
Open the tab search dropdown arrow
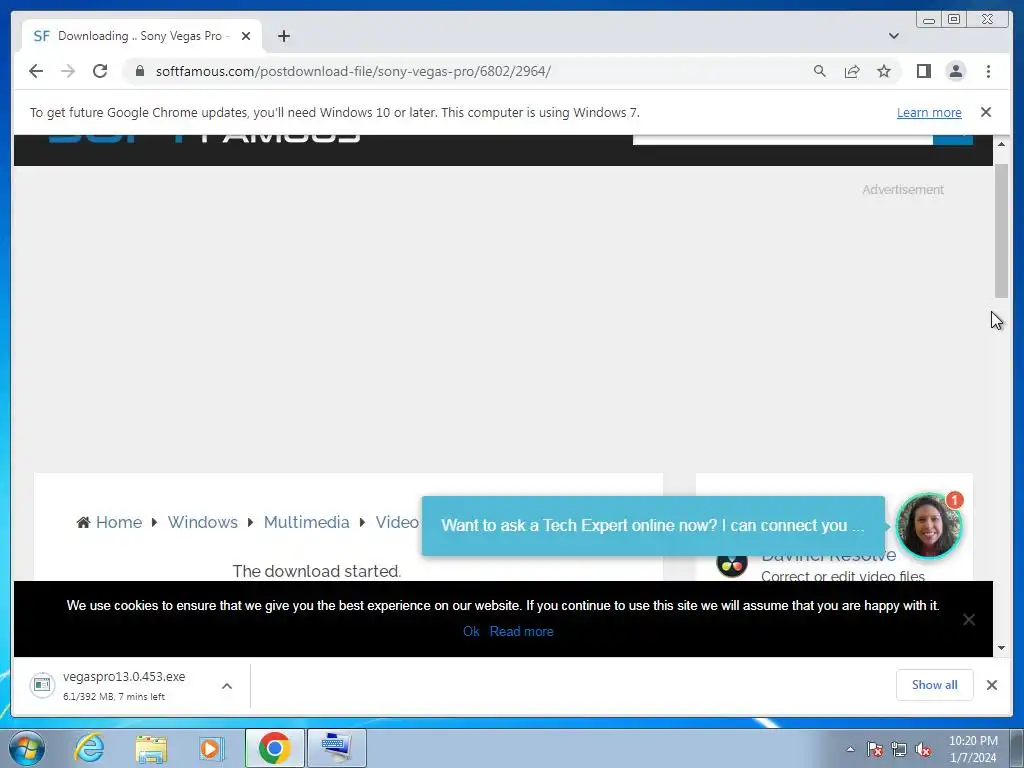(894, 36)
